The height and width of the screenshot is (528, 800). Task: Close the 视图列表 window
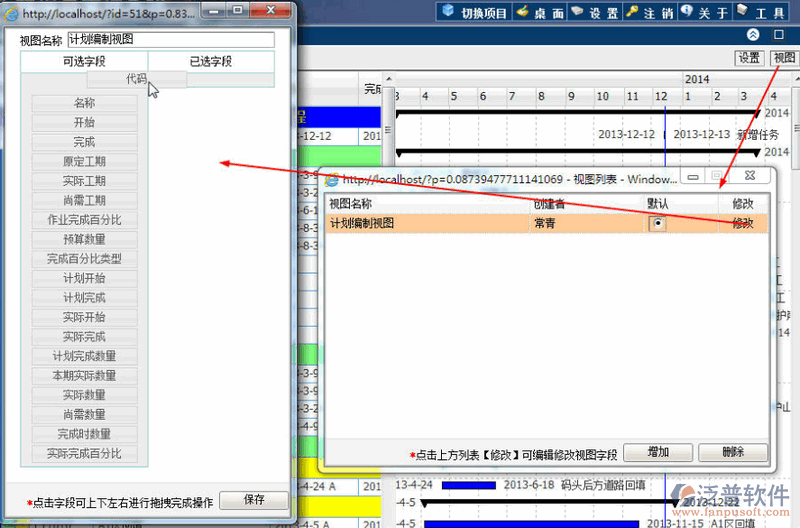coord(749,176)
